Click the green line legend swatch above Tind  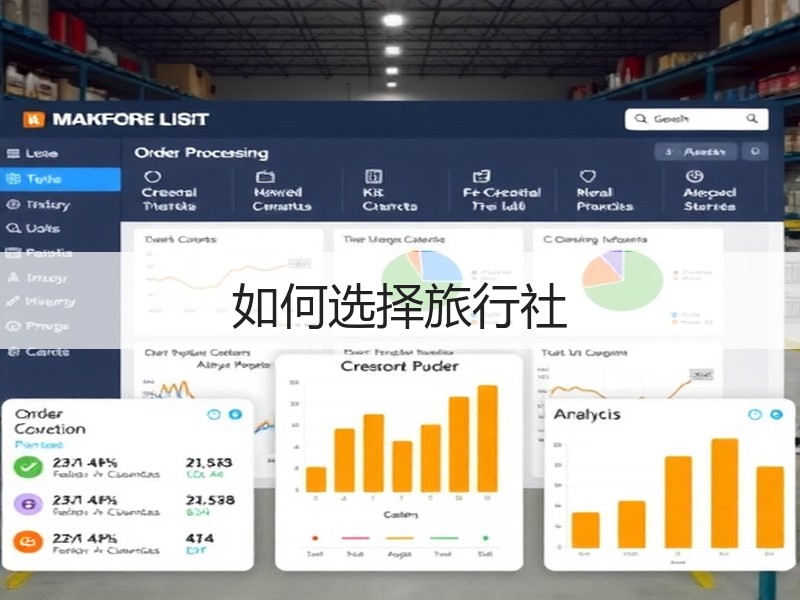[444, 538]
